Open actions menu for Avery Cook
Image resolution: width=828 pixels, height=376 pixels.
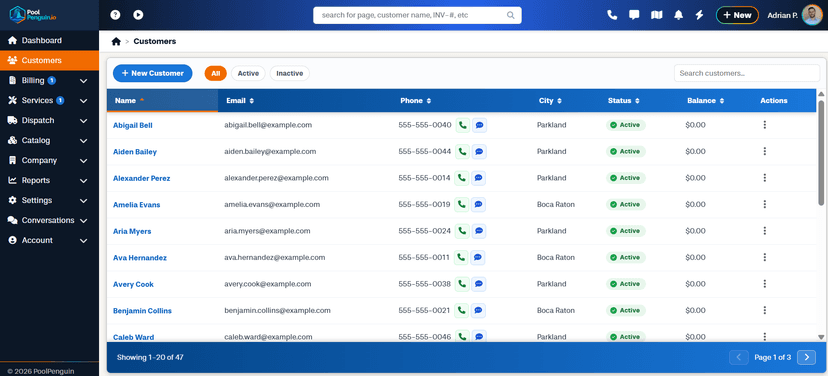(x=765, y=284)
